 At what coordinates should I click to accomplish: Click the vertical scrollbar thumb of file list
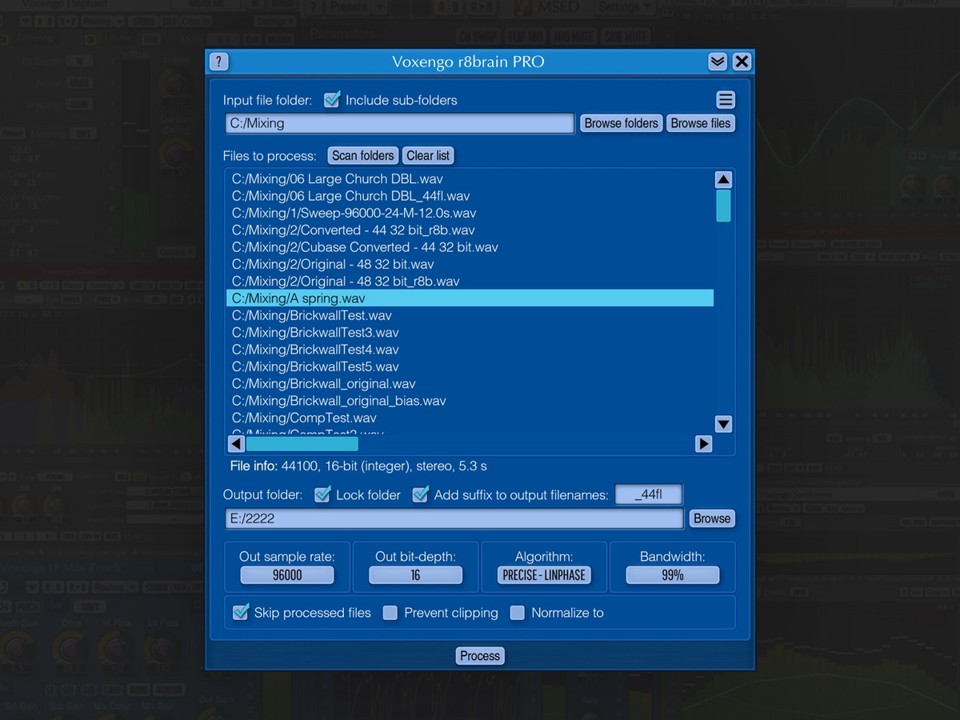(x=723, y=206)
